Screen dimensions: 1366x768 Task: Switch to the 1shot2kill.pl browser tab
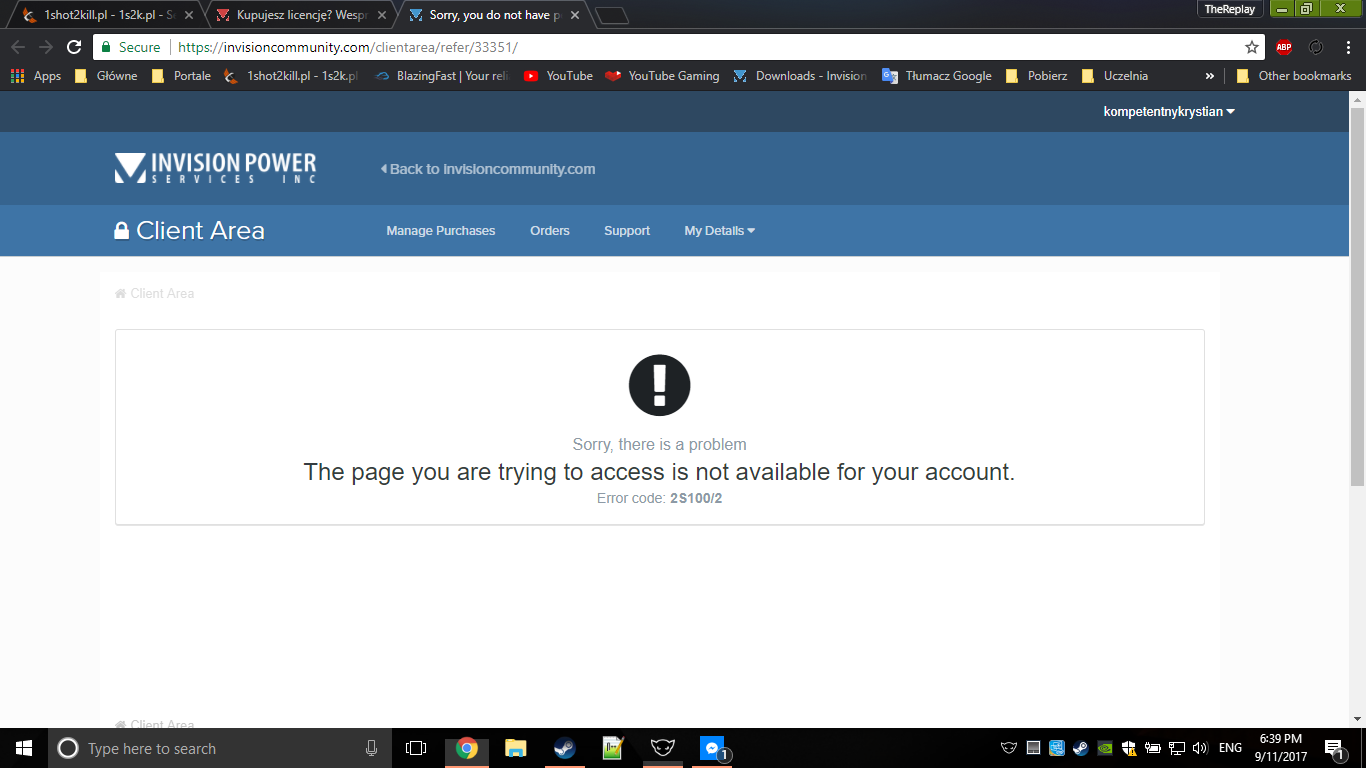pos(100,15)
